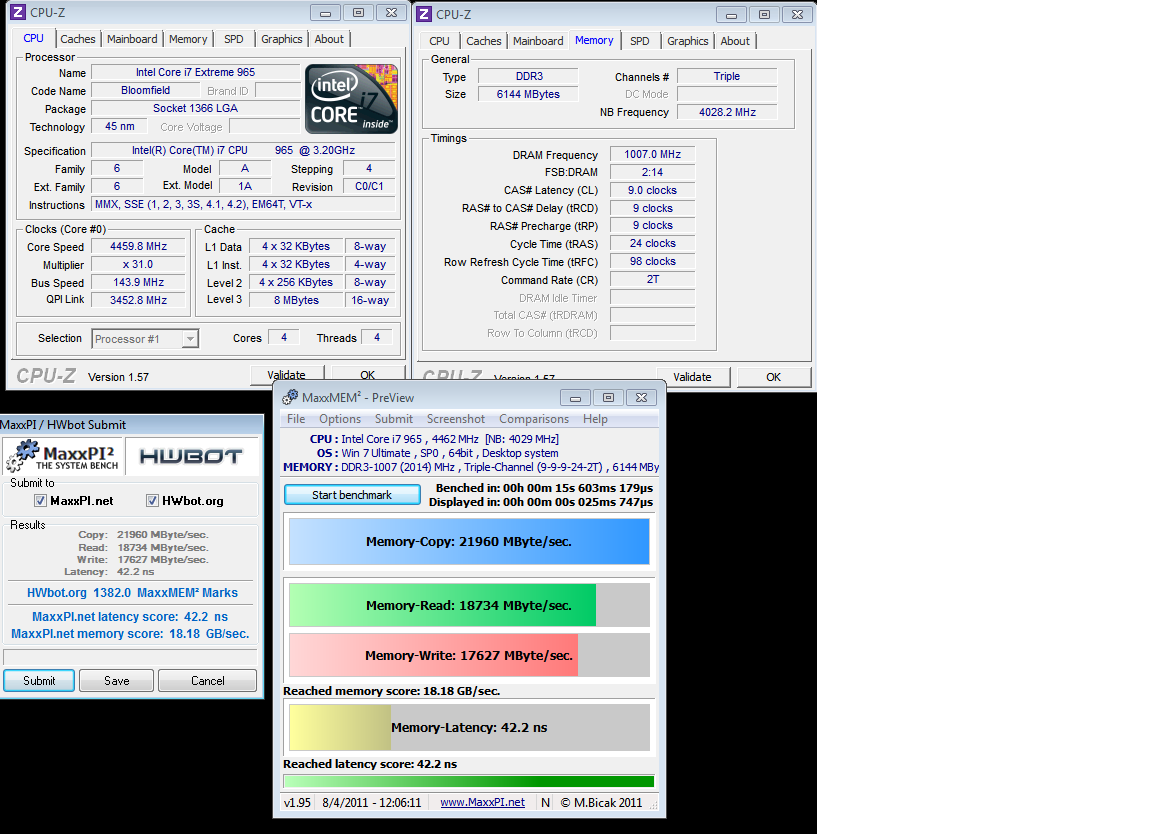The image size is (1152, 834).
Task: Minimize the left CPU-Z window
Action: [x=325, y=12]
